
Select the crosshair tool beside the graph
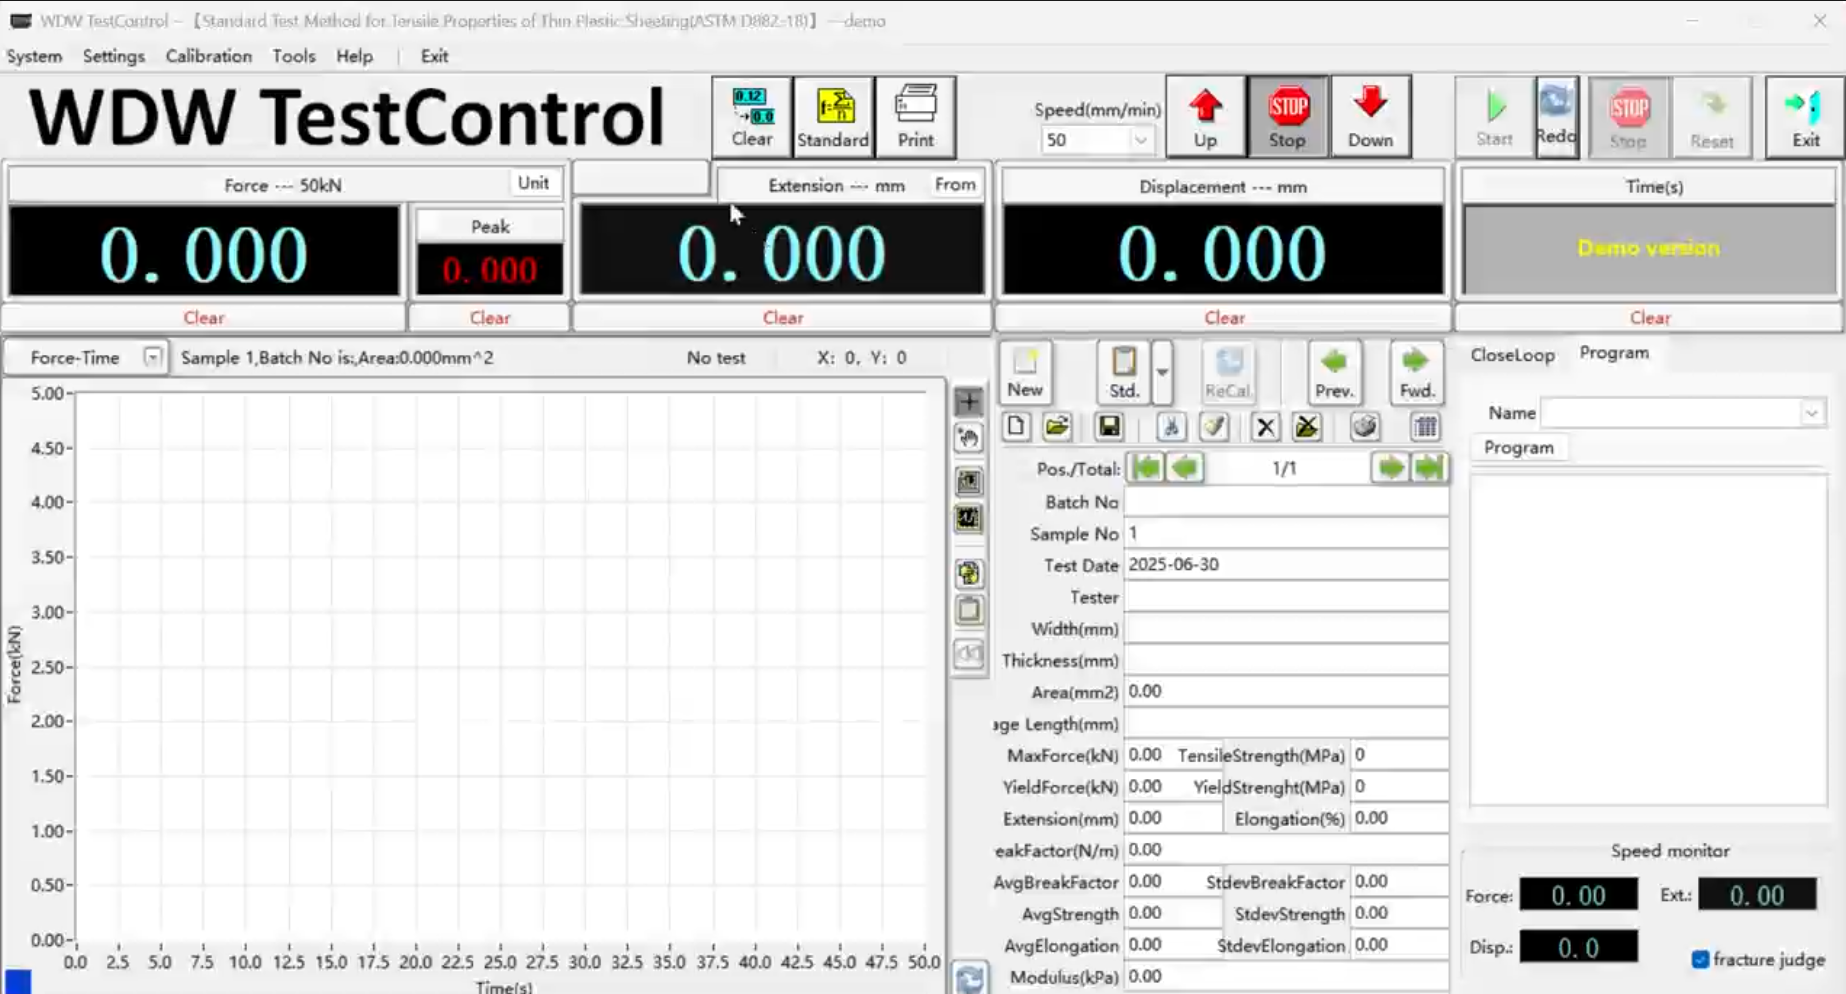[968, 402]
